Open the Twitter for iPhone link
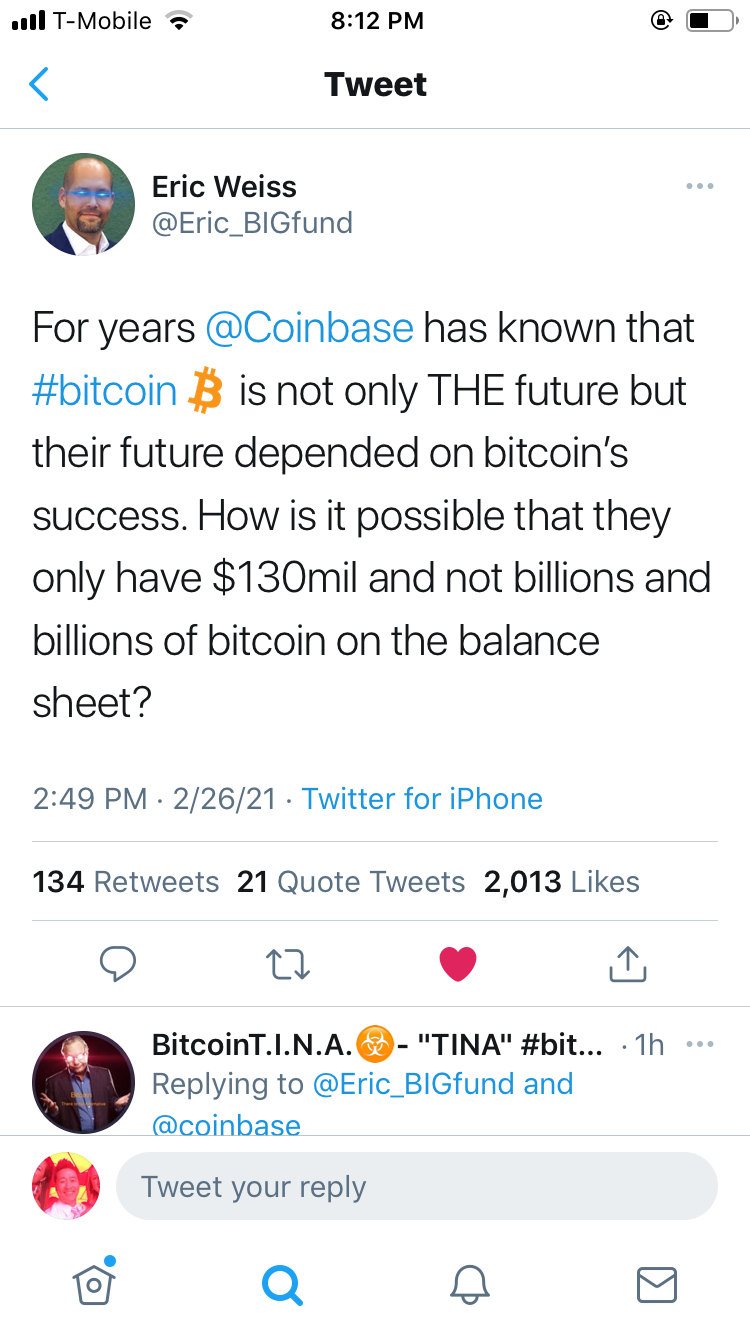750x1334 pixels. (422, 799)
